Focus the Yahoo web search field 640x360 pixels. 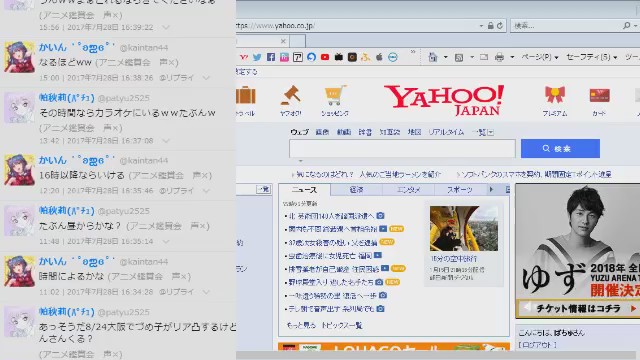[402, 149]
